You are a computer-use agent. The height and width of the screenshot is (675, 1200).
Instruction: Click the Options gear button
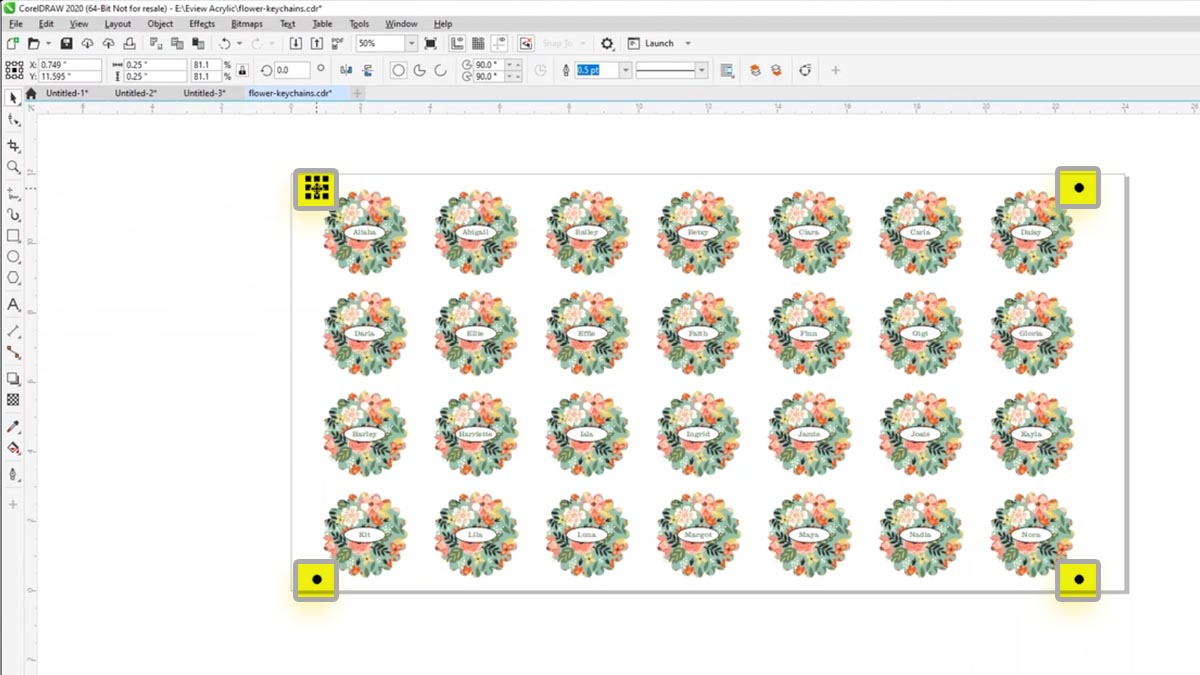click(607, 44)
